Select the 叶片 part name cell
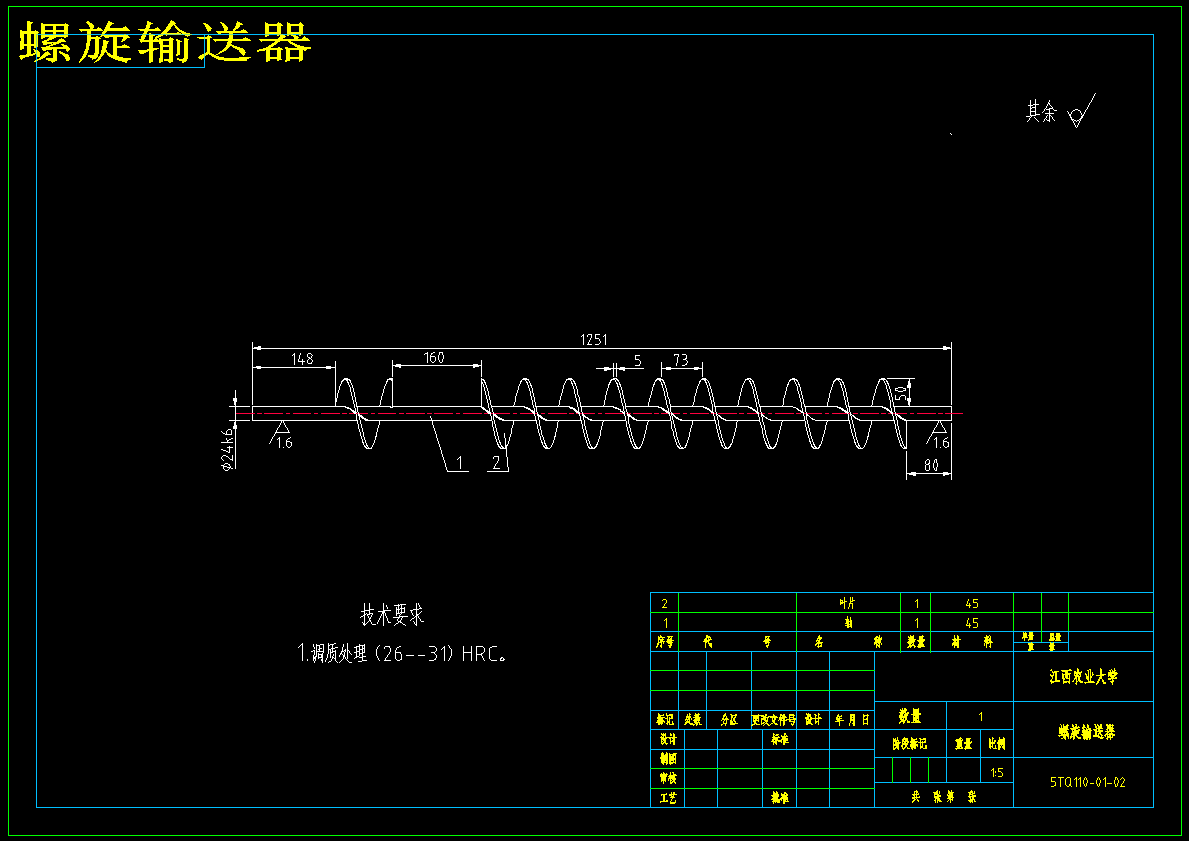The width and height of the screenshot is (1189, 841). pyautogui.click(x=848, y=603)
